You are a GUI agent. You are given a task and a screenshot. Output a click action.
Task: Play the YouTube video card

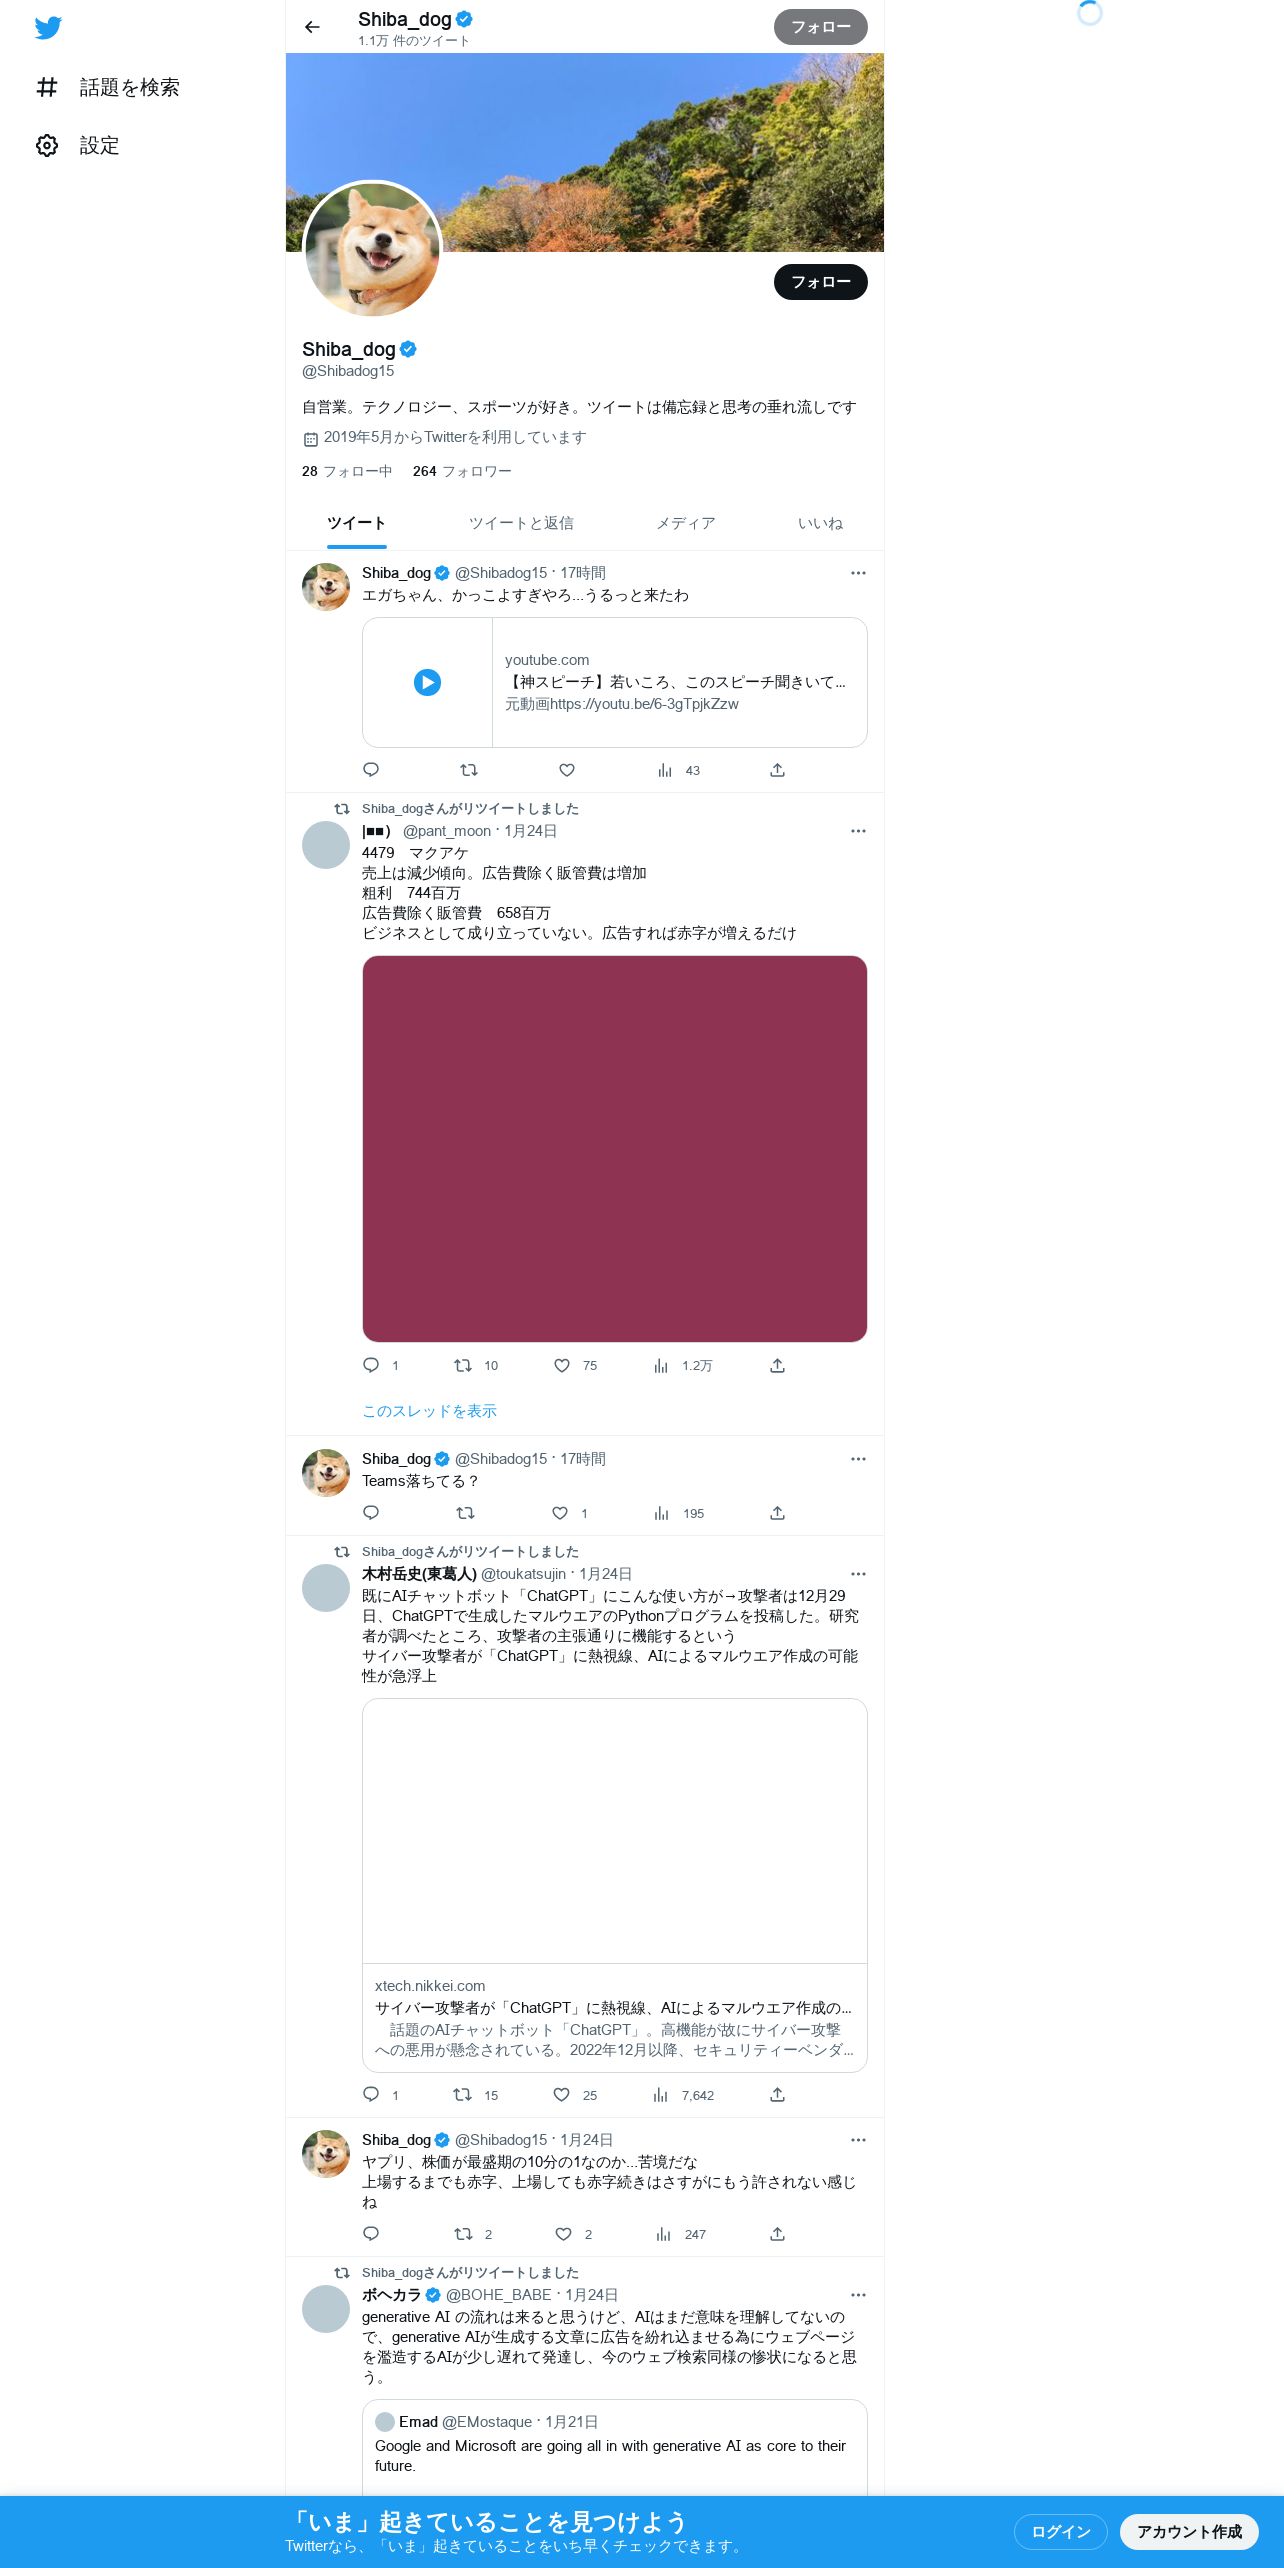[427, 682]
